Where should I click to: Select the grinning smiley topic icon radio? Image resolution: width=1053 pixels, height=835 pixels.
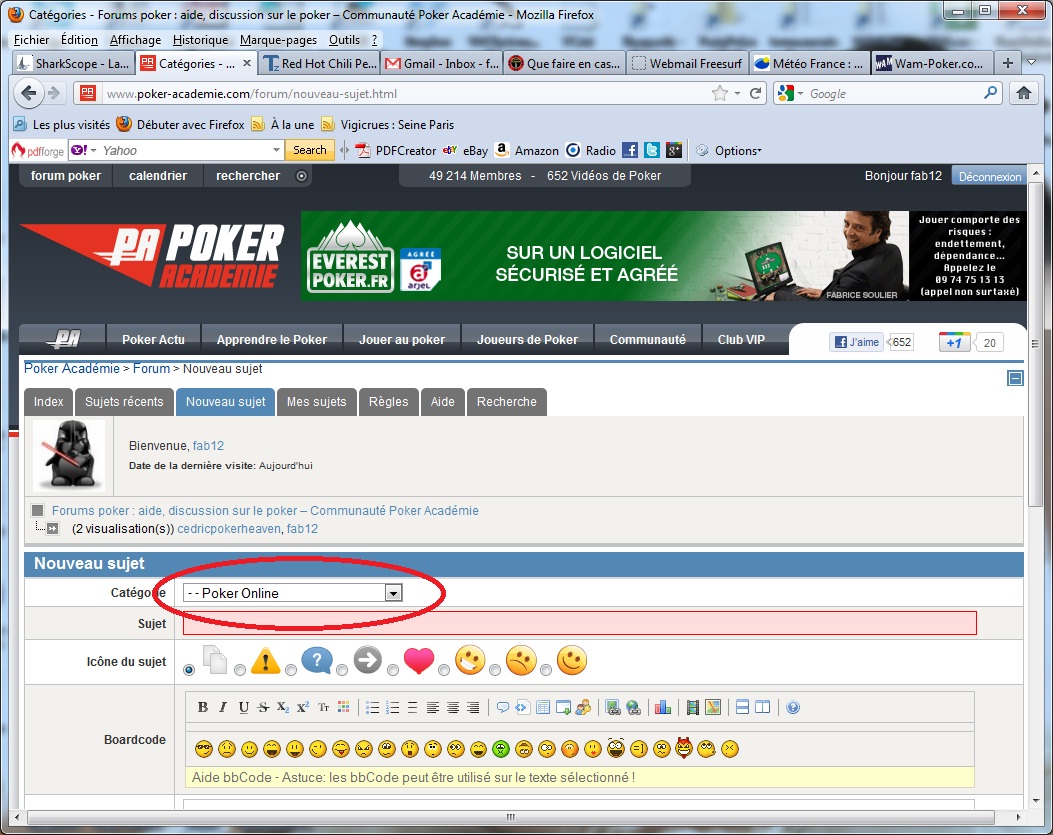[x=444, y=670]
